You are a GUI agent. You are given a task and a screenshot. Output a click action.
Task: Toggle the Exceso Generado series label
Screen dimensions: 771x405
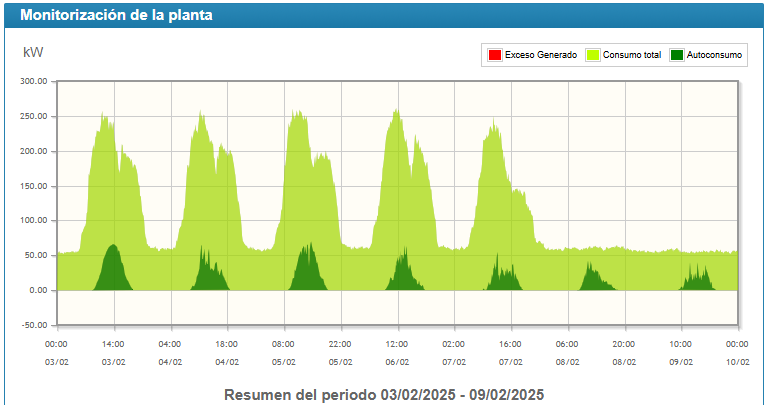pos(540,55)
